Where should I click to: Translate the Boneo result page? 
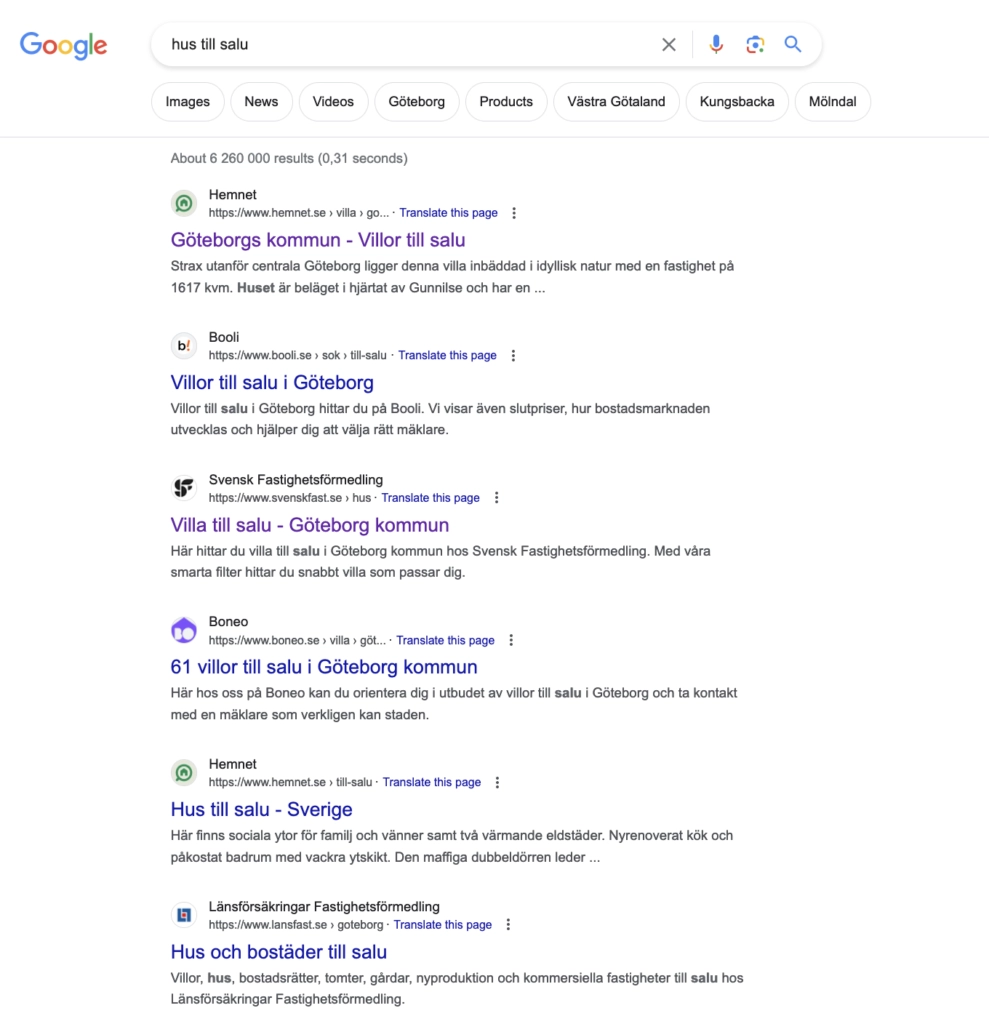tap(446, 641)
